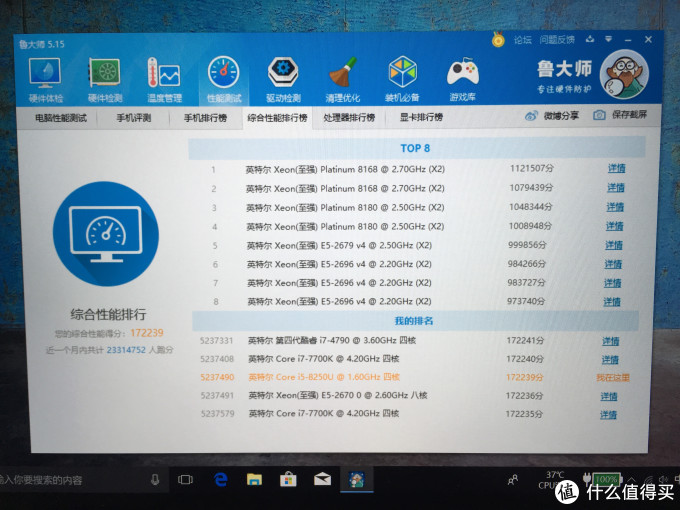Launch Microsoft Edge from taskbar

point(221,479)
